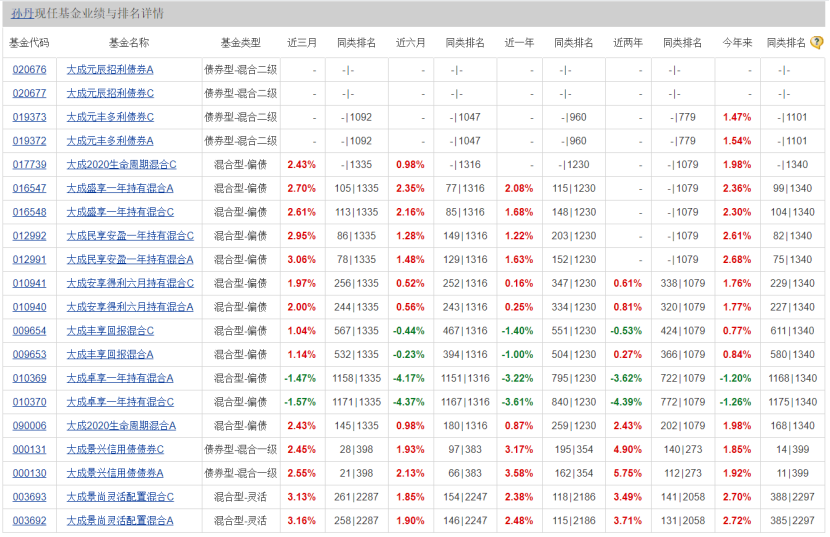Image resolution: width=830 pixels, height=537 pixels.
Task: Click the 近两年 column header
Action: (628, 43)
